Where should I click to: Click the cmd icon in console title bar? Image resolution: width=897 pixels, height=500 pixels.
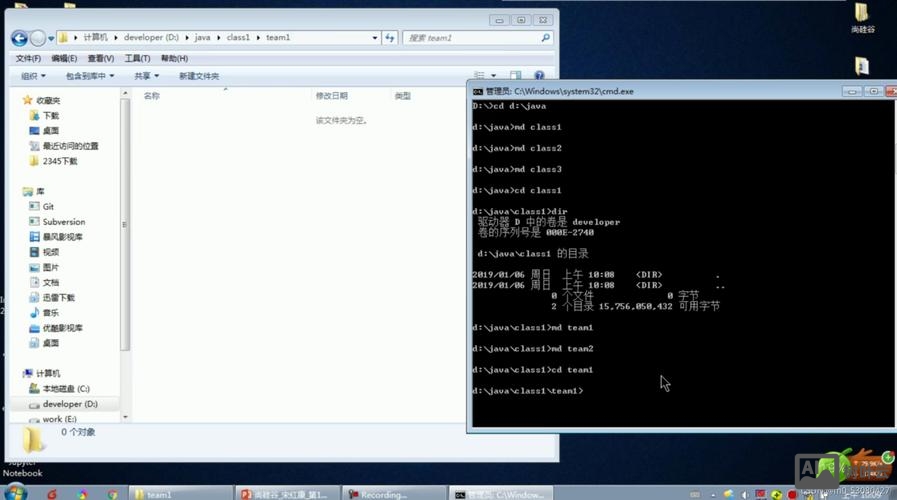tap(478, 91)
